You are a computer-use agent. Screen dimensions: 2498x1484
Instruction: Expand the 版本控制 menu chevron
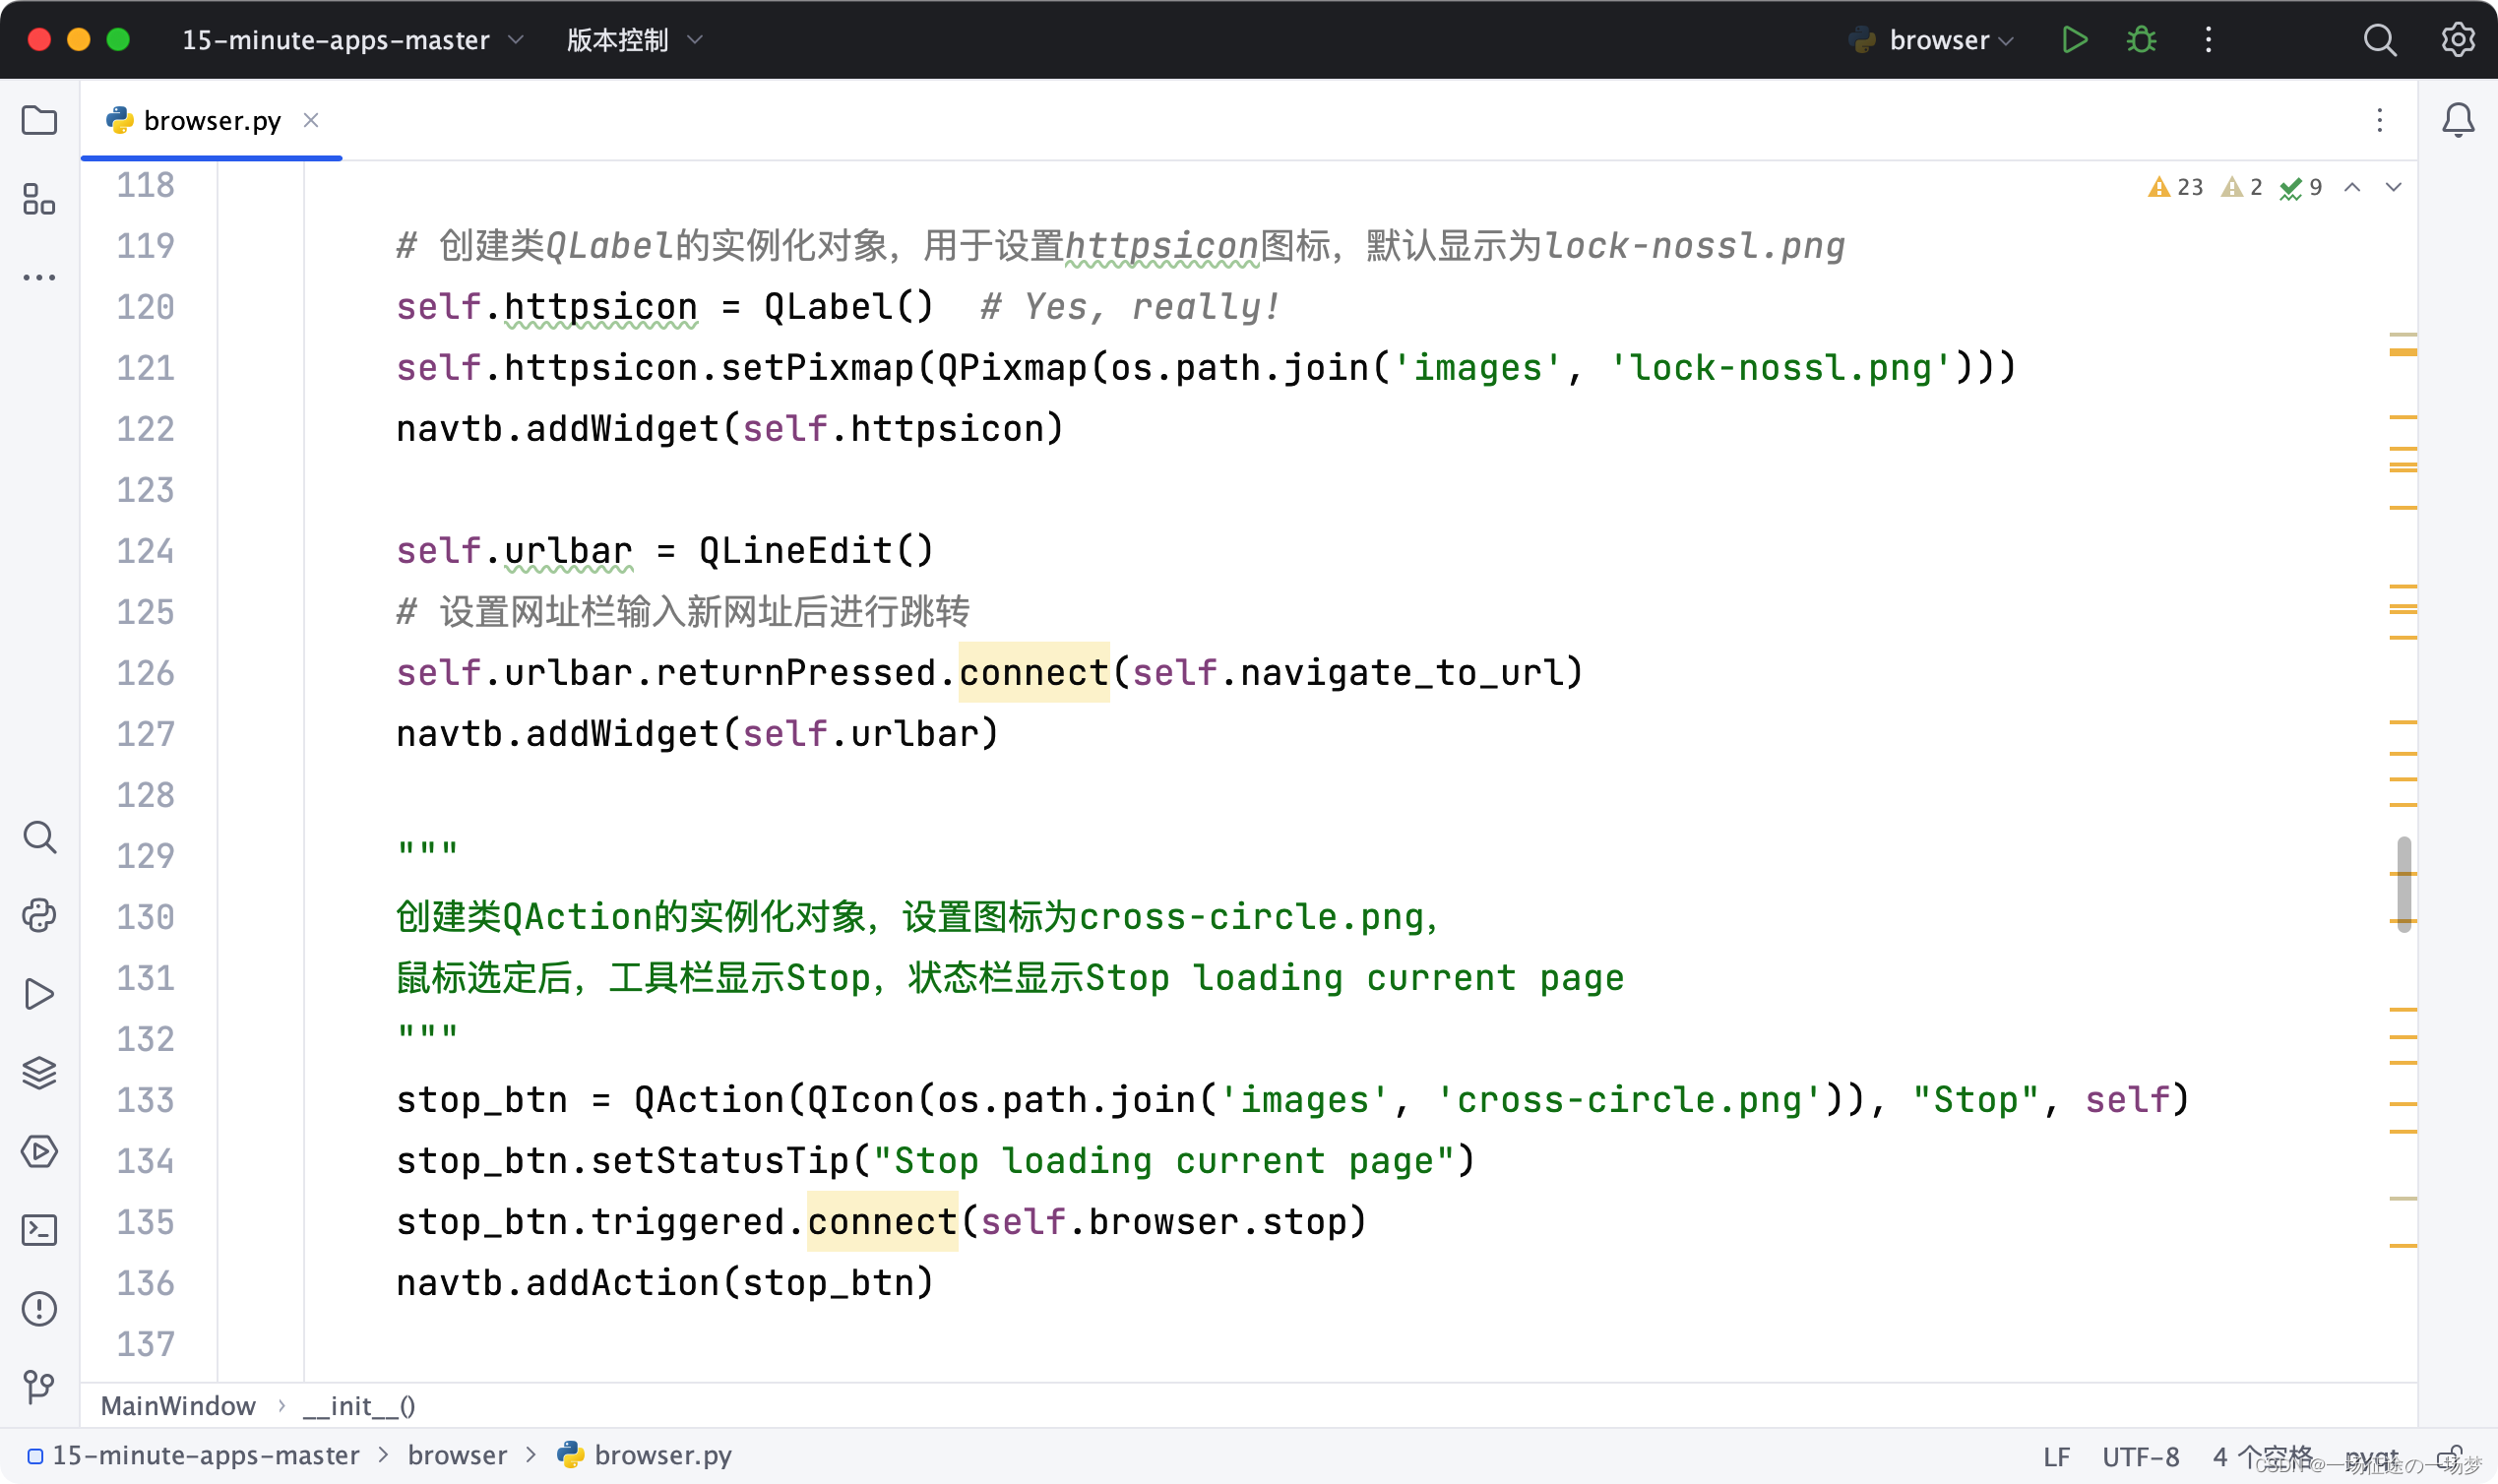tap(695, 40)
